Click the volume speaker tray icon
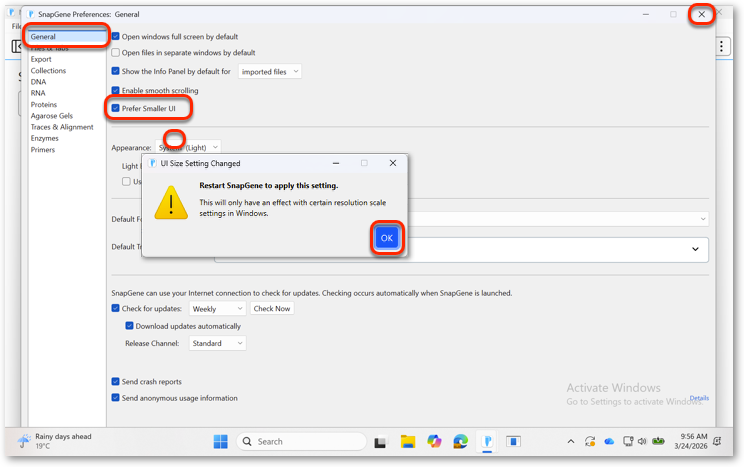 pos(642,441)
